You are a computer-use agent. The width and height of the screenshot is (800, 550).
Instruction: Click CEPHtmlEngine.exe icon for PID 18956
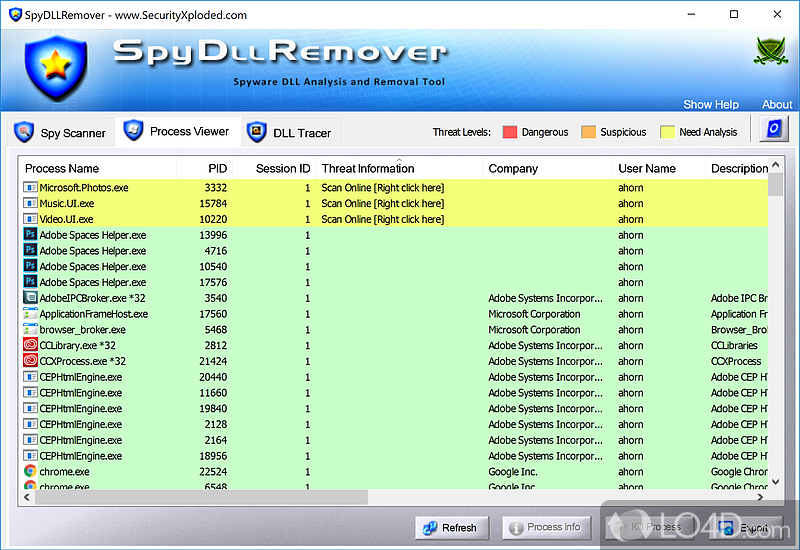[x=30, y=456]
